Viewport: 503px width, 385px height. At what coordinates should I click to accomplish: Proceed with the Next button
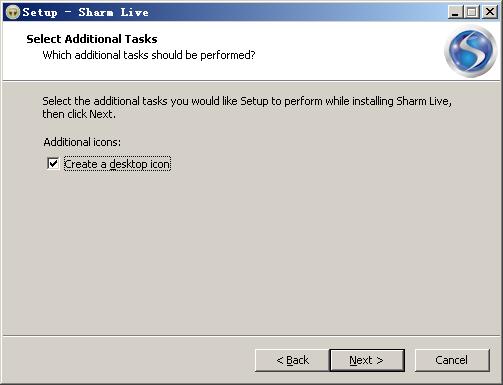[x=367, y=360]
